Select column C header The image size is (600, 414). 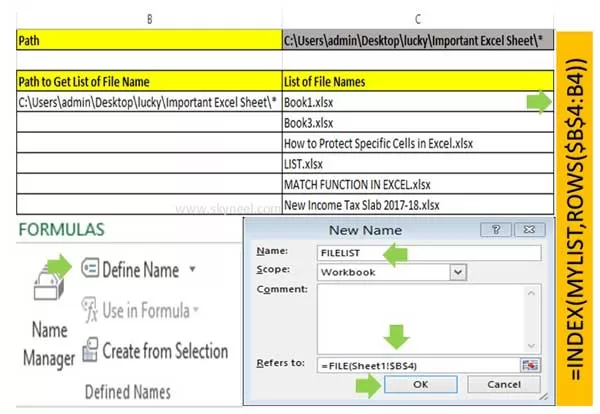418,19
